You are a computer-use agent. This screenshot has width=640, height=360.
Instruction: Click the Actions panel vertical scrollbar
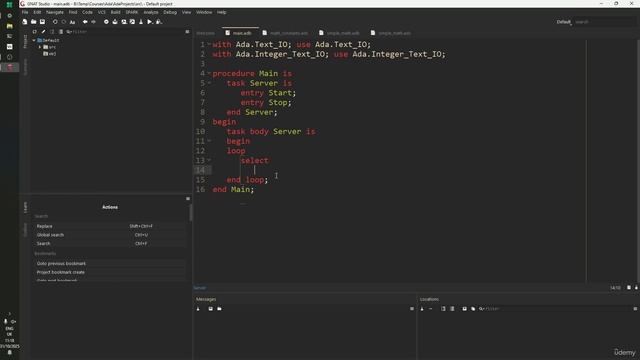pyautogui.click(x=190, y=212)
